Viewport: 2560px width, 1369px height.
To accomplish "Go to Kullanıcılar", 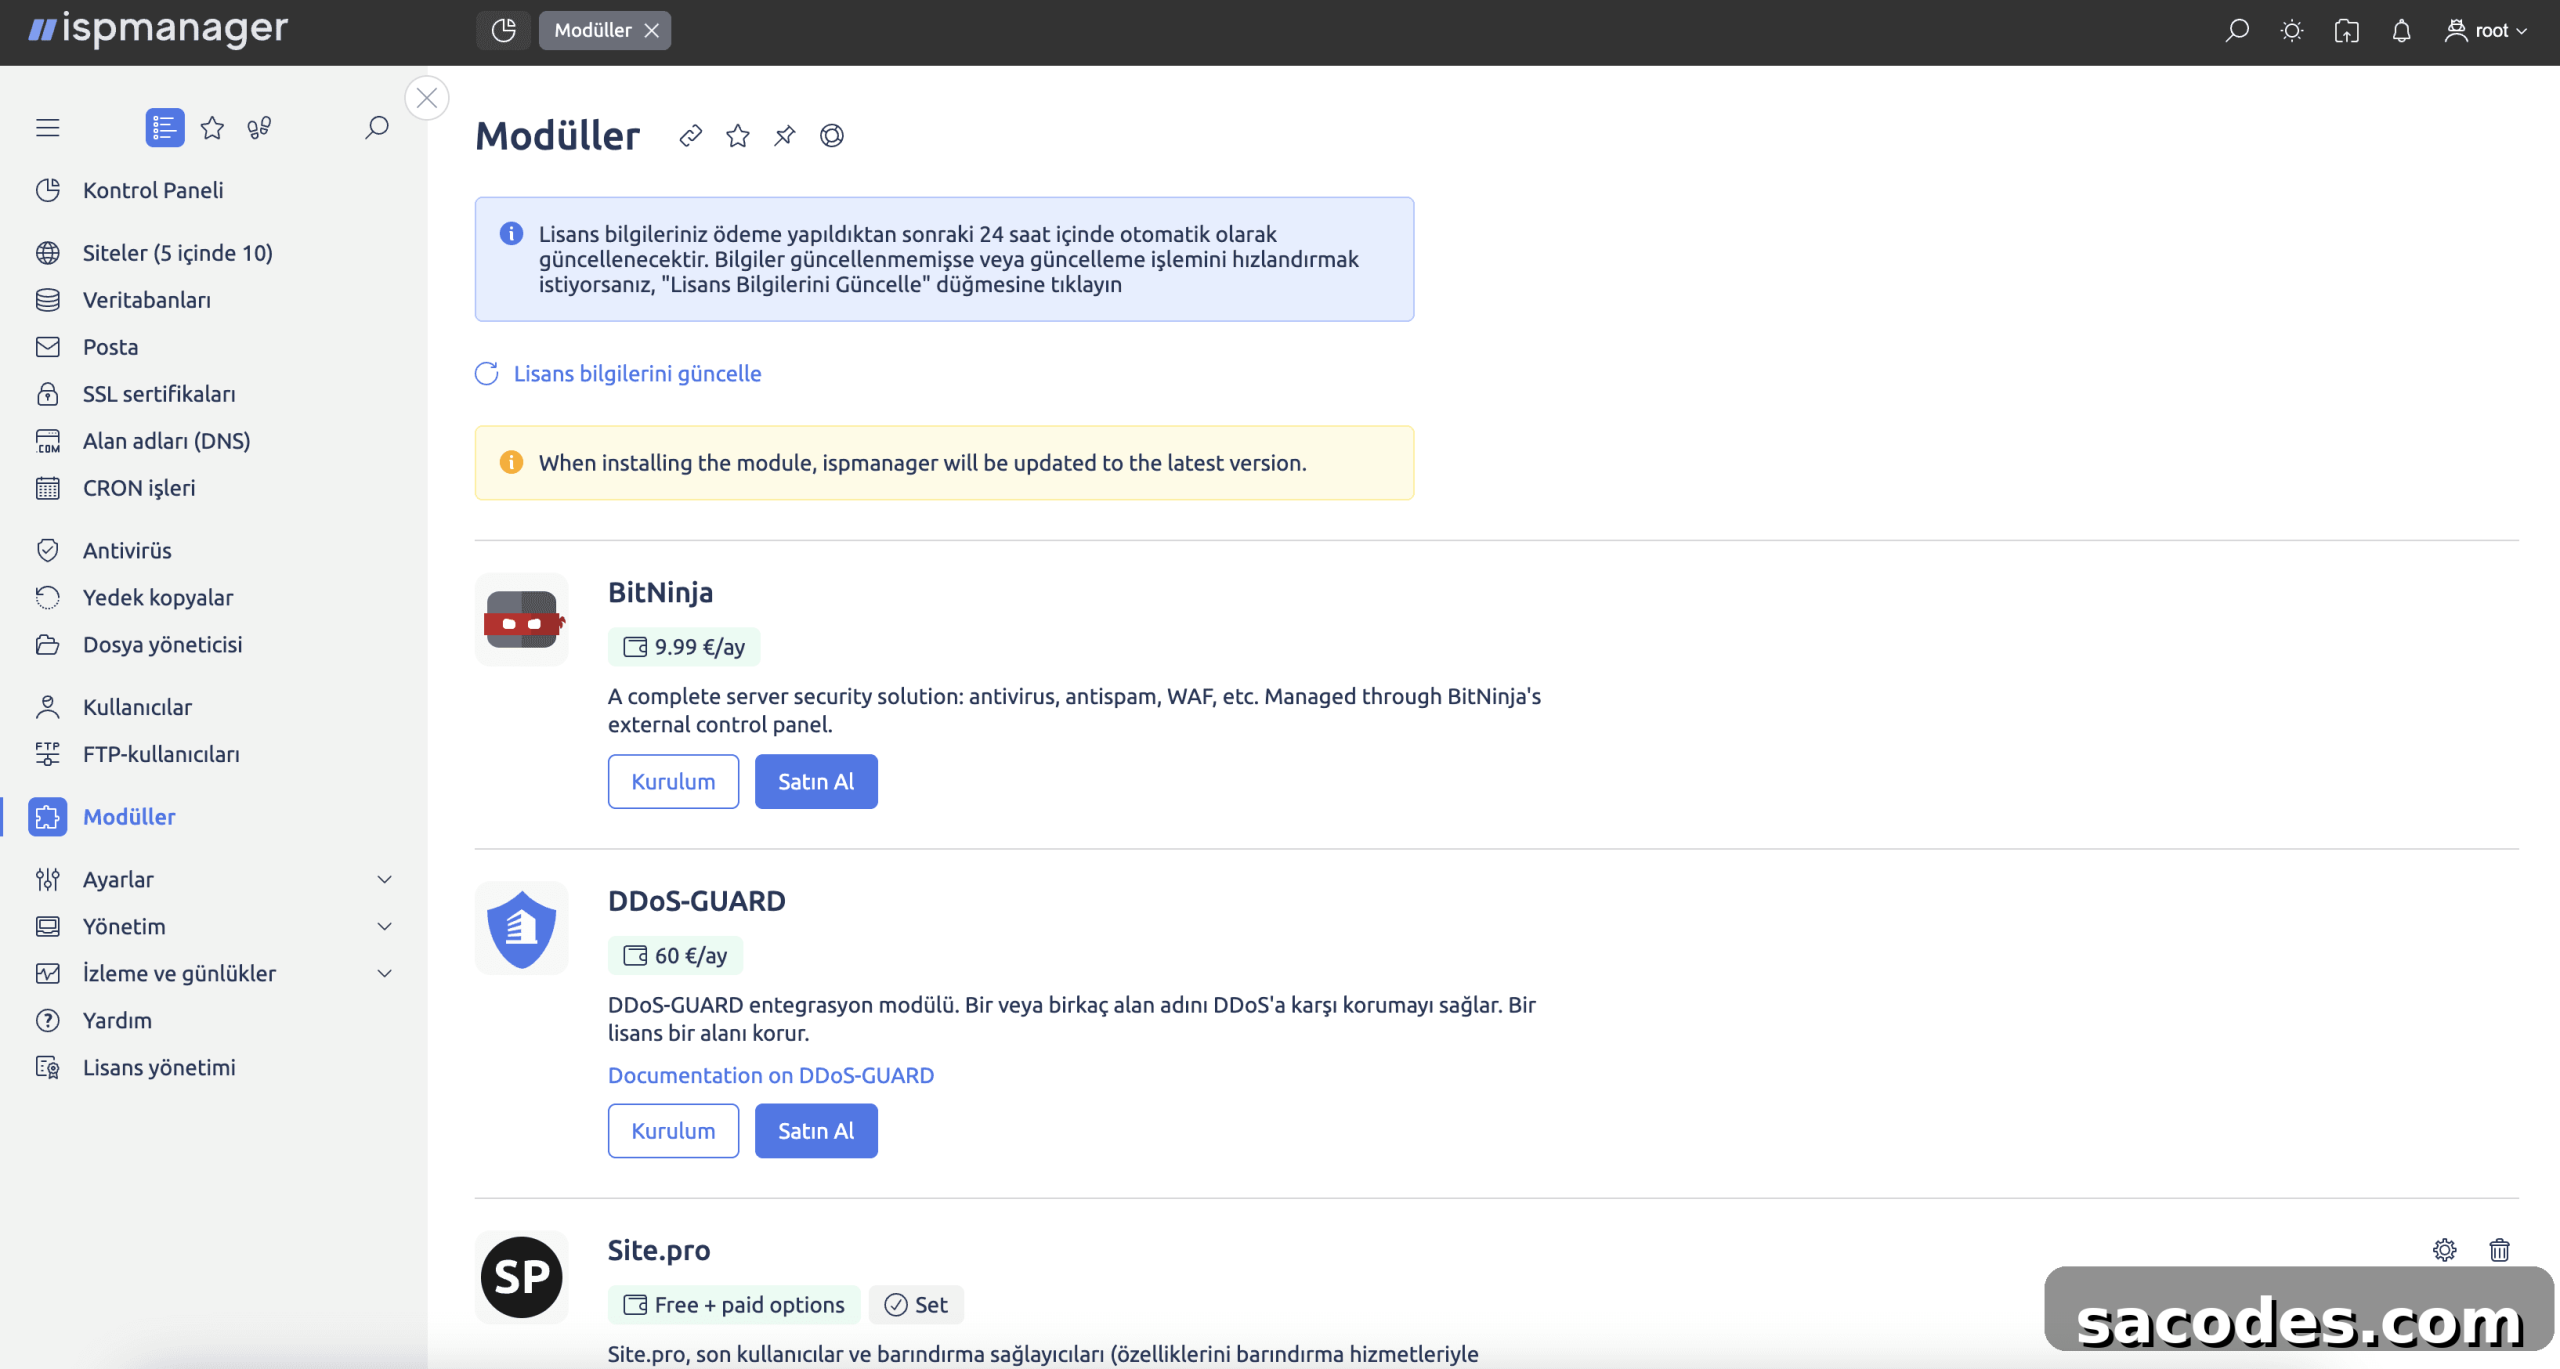I will pyautogui.click(x=137, y=707).
